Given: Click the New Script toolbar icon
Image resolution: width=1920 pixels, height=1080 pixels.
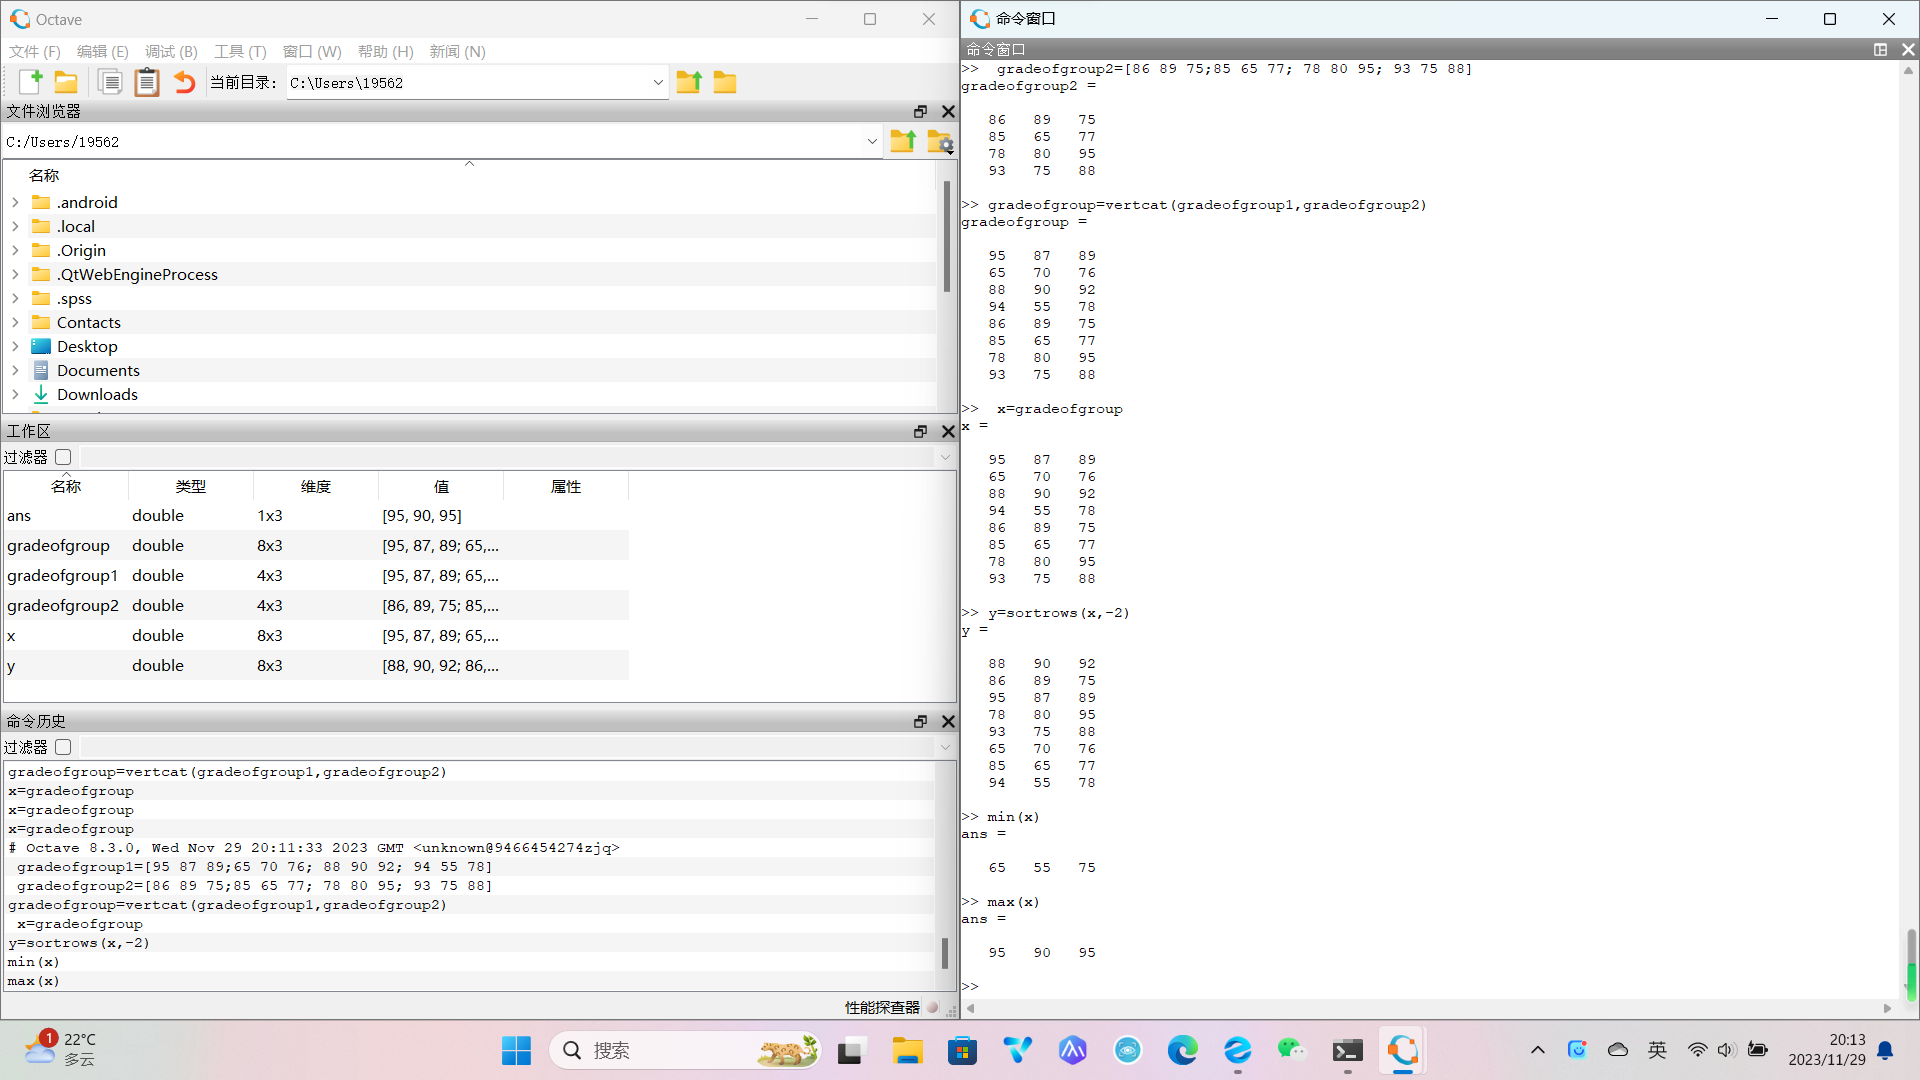Looking at the screenshot, I should 30,82.
